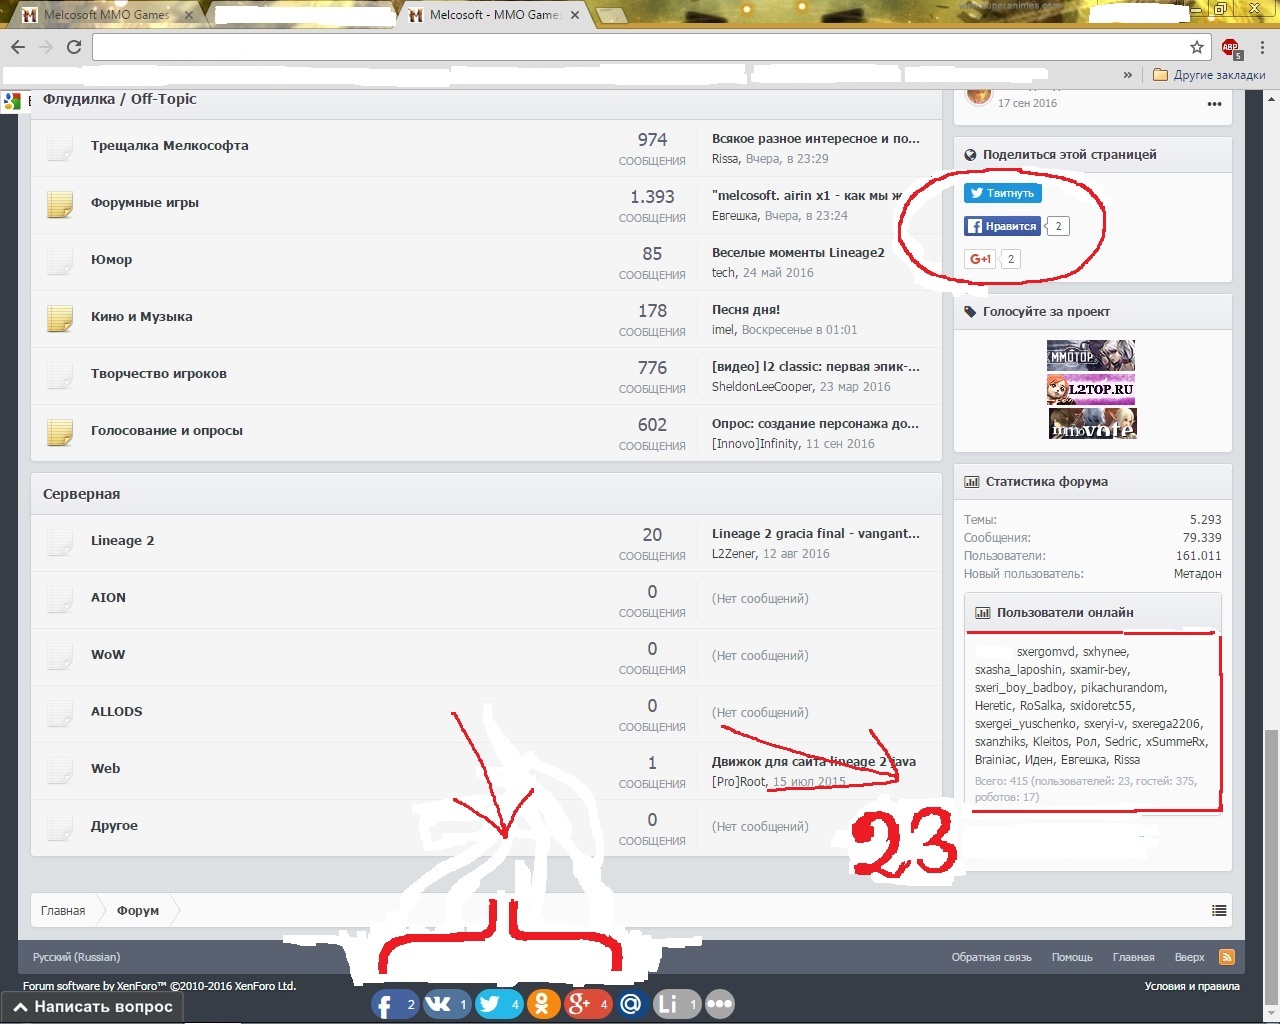The image size is (1280, 1024).
Task: Click the Web forum status icon
Action: pos(60,770)
